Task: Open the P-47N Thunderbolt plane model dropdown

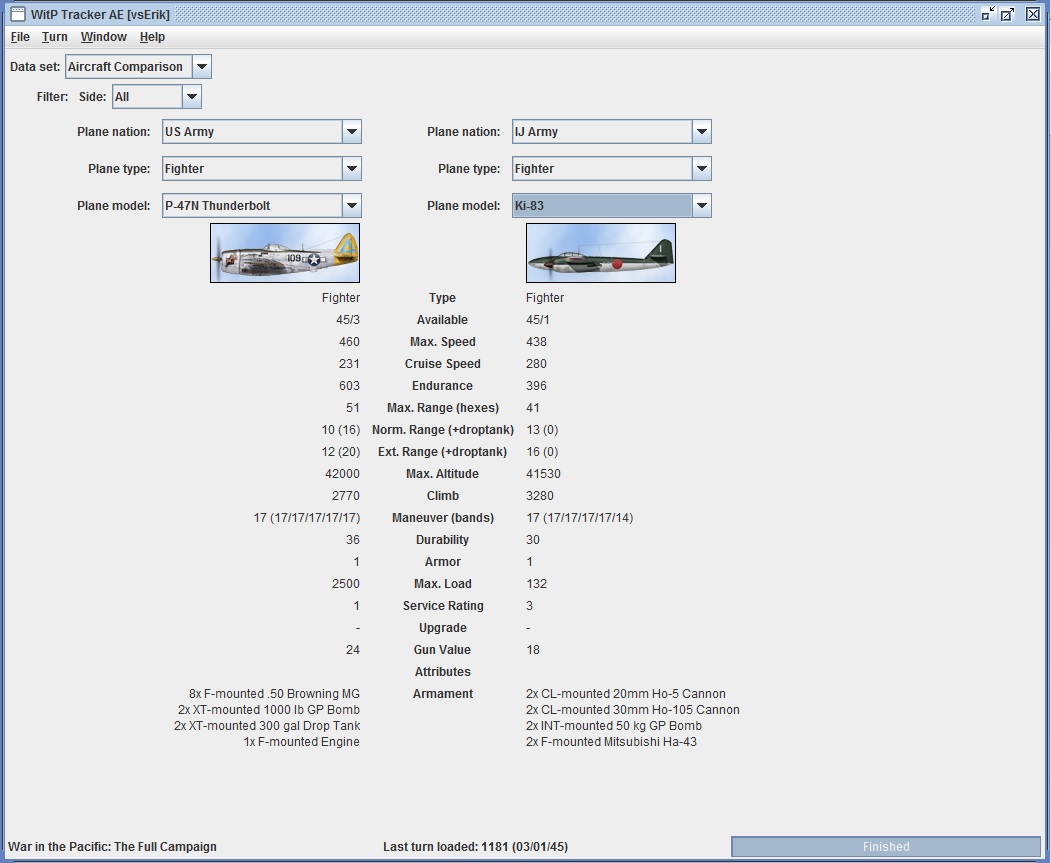Action: [262, 206]
